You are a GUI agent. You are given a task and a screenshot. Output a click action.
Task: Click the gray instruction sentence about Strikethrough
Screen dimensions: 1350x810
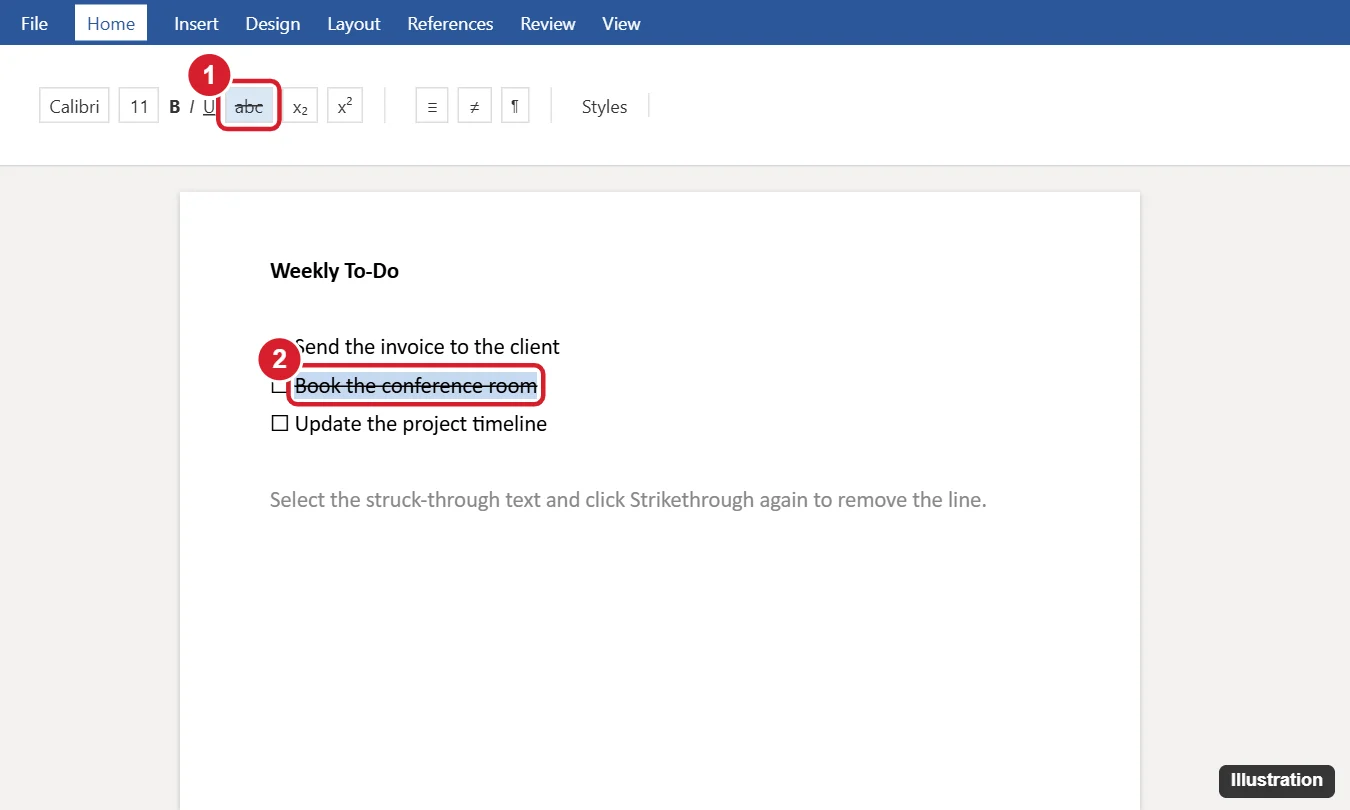pos(628,500)
